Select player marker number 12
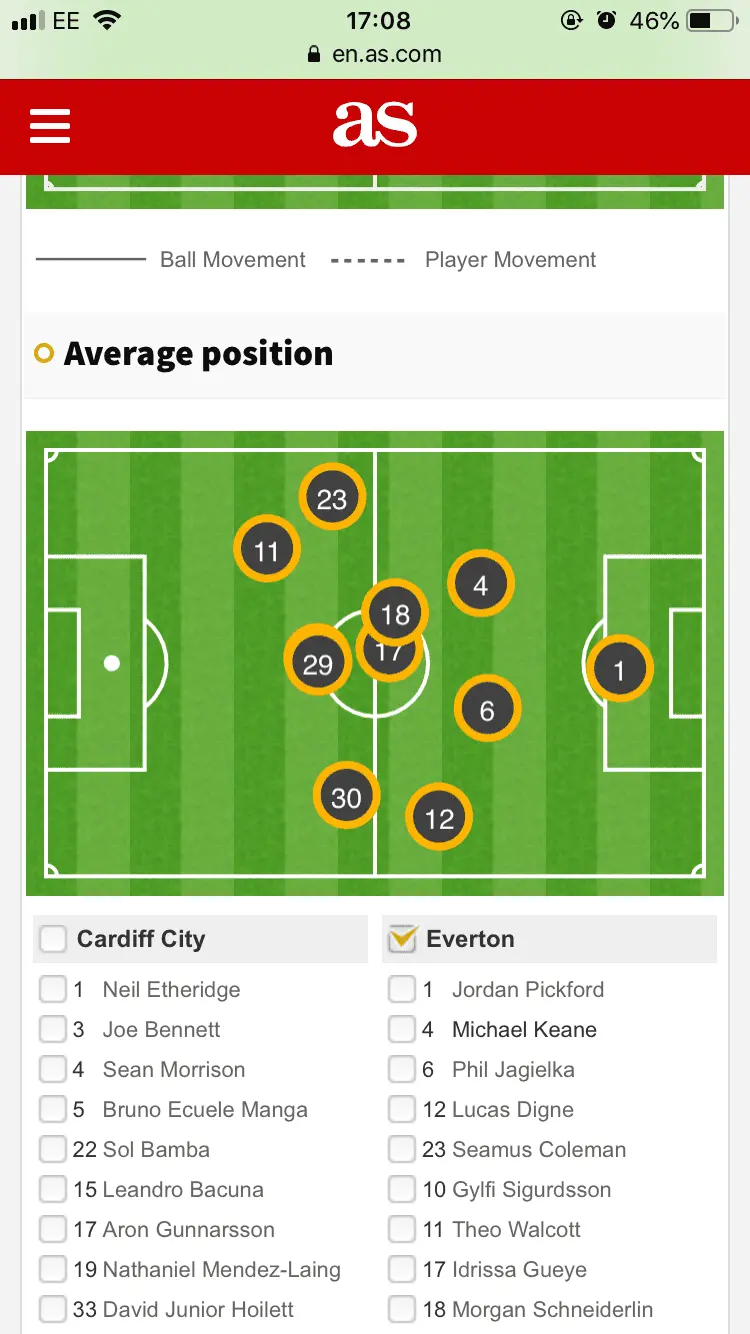750x1334 pixels. 439,819
